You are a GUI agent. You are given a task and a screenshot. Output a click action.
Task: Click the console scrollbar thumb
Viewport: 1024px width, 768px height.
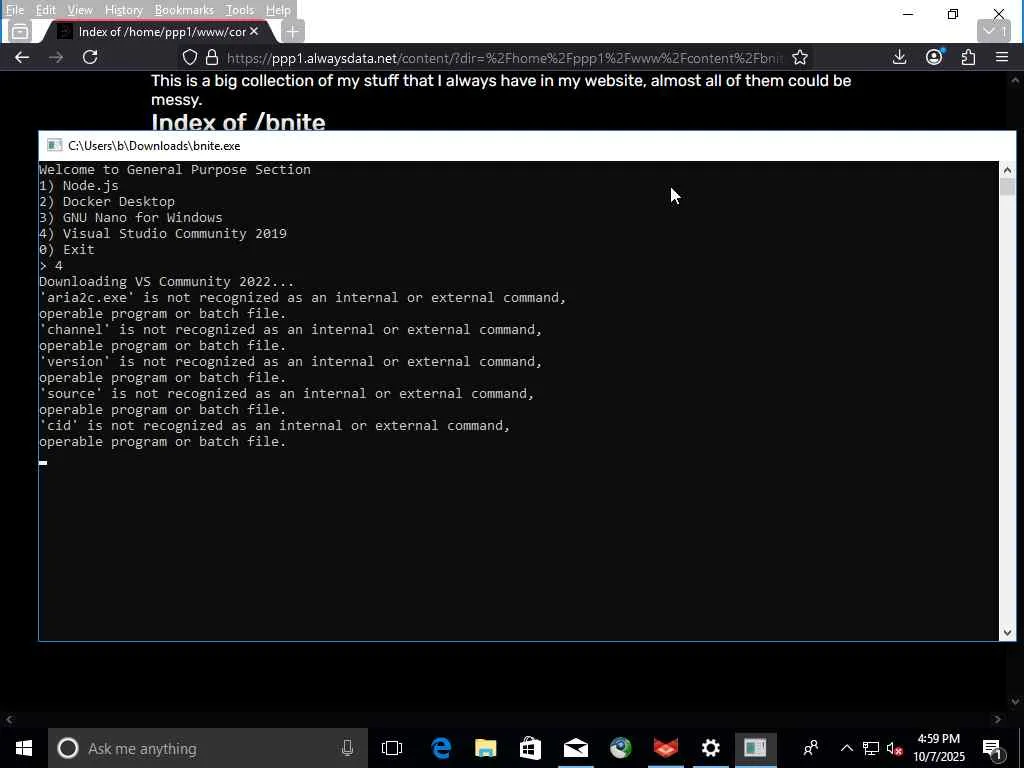tap(1007, 187)
